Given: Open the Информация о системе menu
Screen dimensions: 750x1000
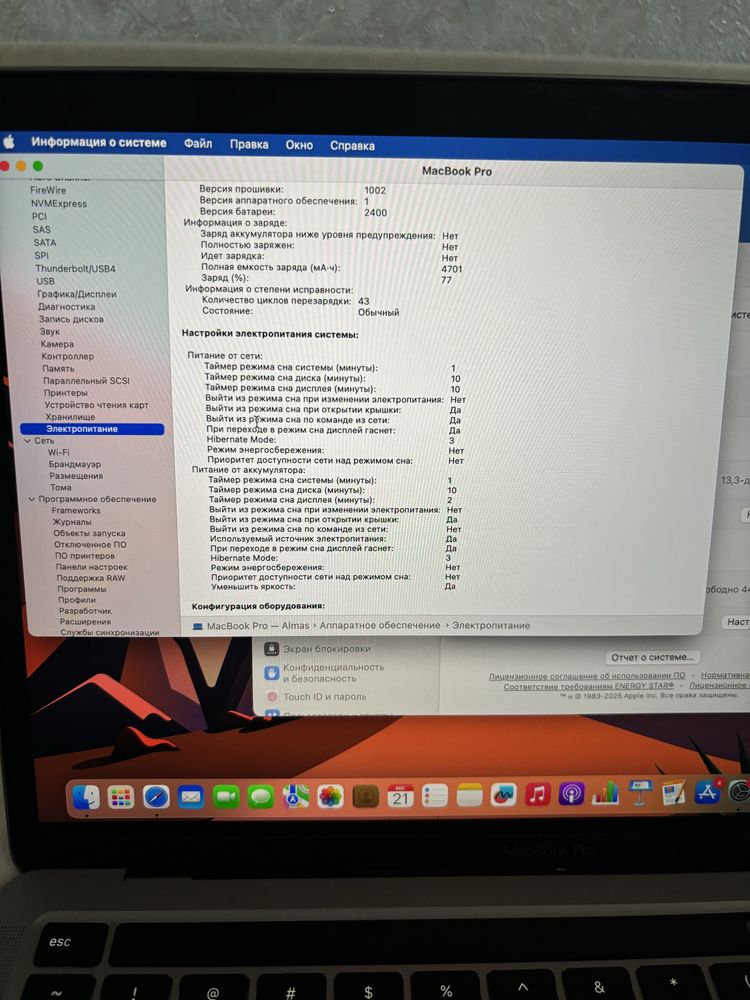Looking at the screenshot, I should (99, 143).
